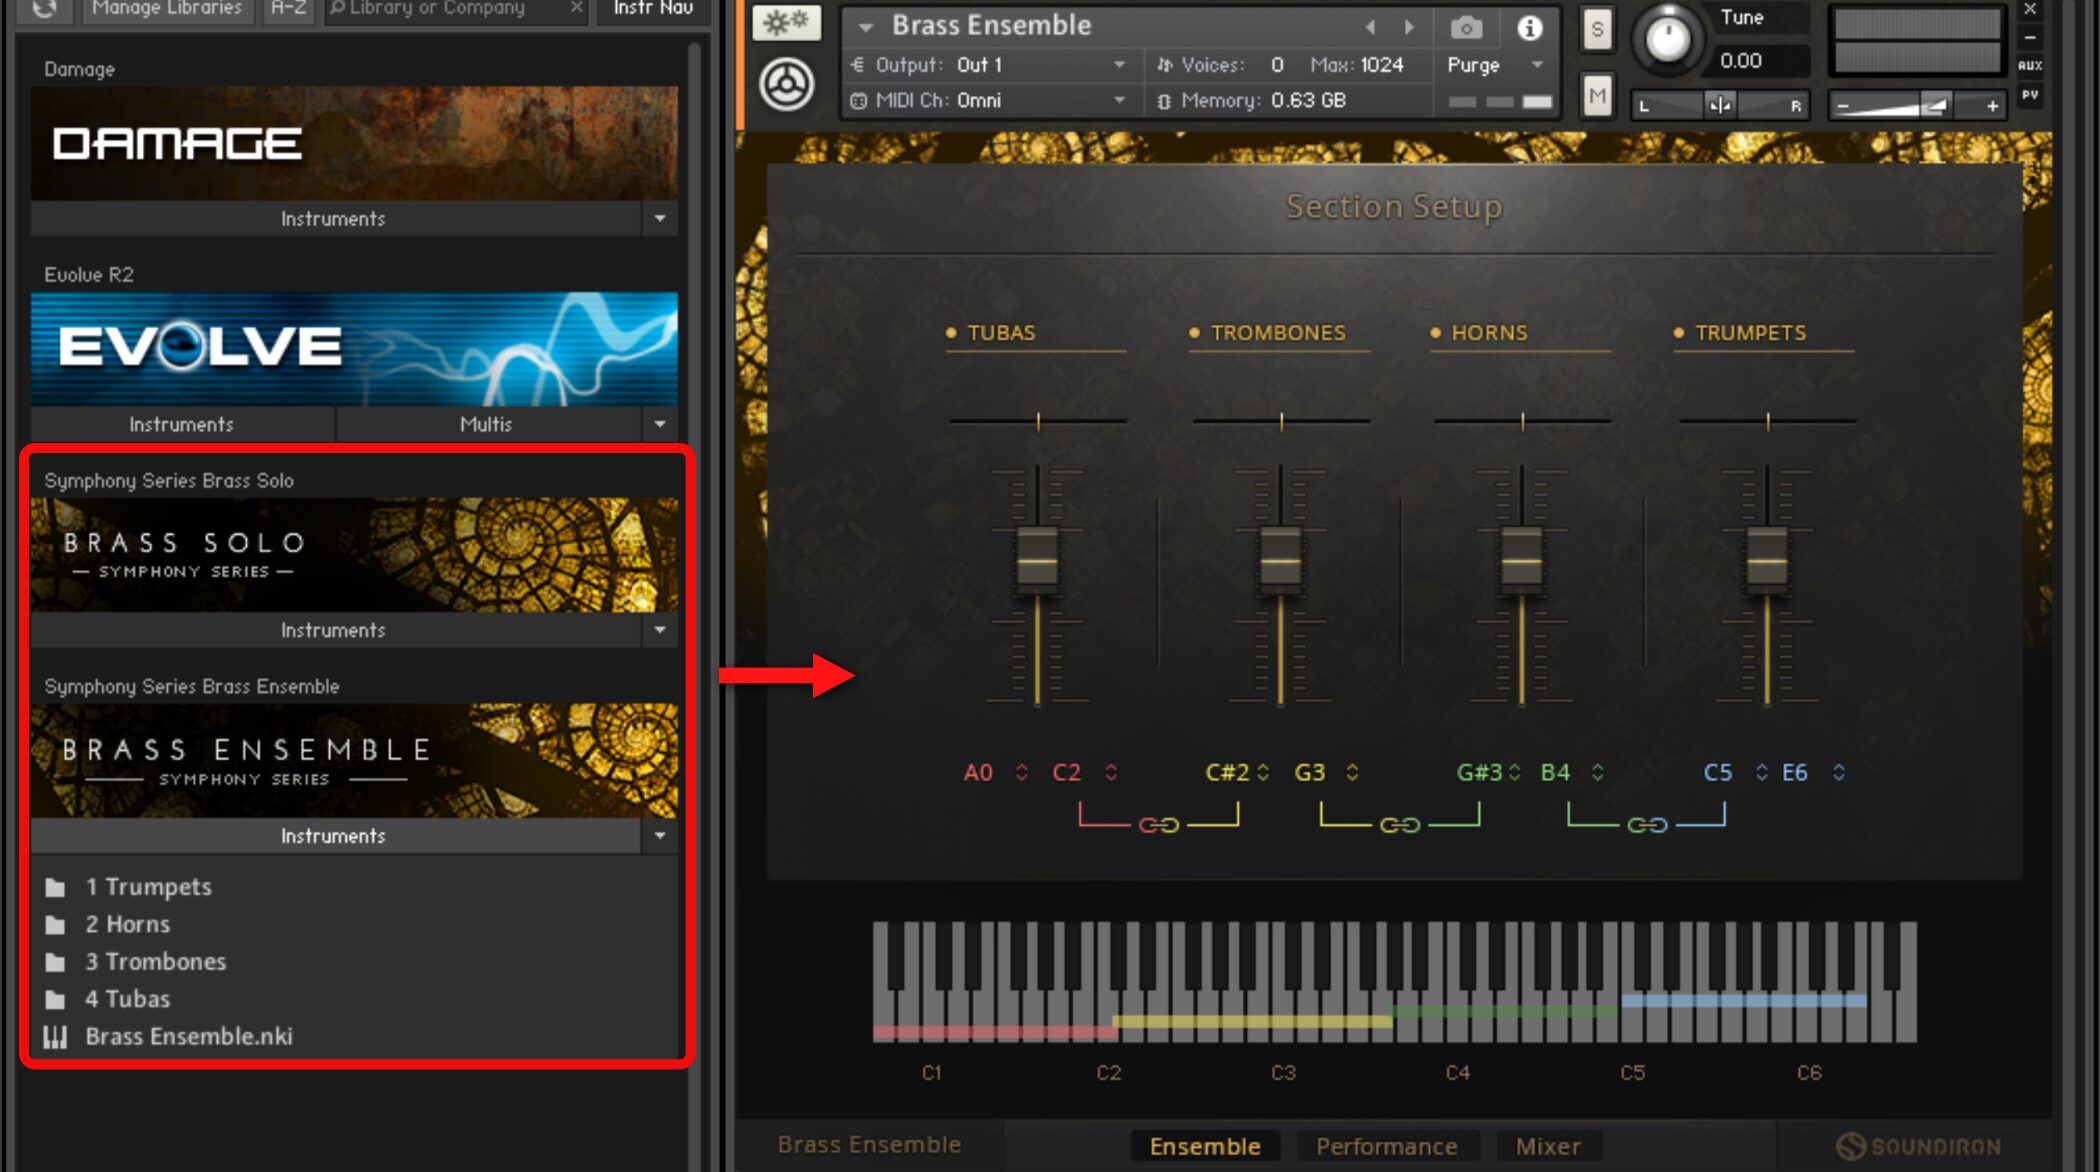Go to previous instrument arrow
The image size is (2100, 1172).
click(x=1371, y=27)
